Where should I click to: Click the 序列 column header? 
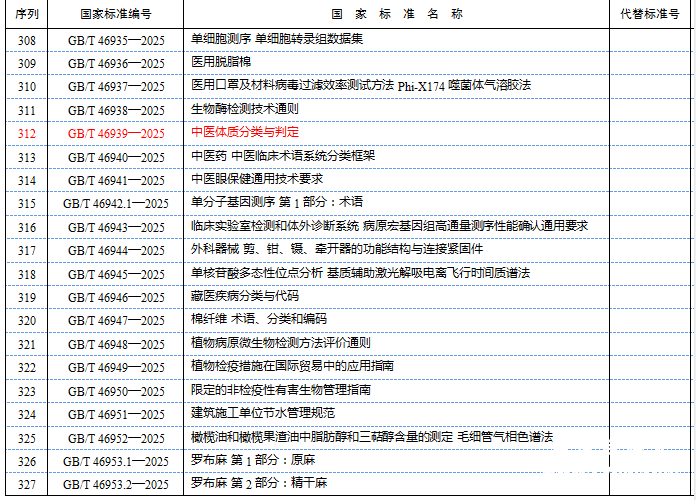[x=27, y=15]
